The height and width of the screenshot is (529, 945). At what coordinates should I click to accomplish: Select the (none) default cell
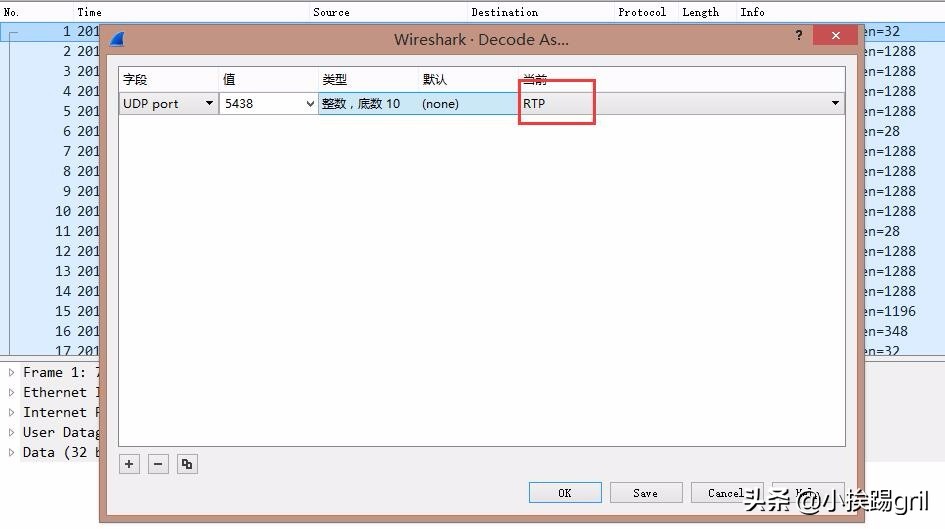coord(468,104)
